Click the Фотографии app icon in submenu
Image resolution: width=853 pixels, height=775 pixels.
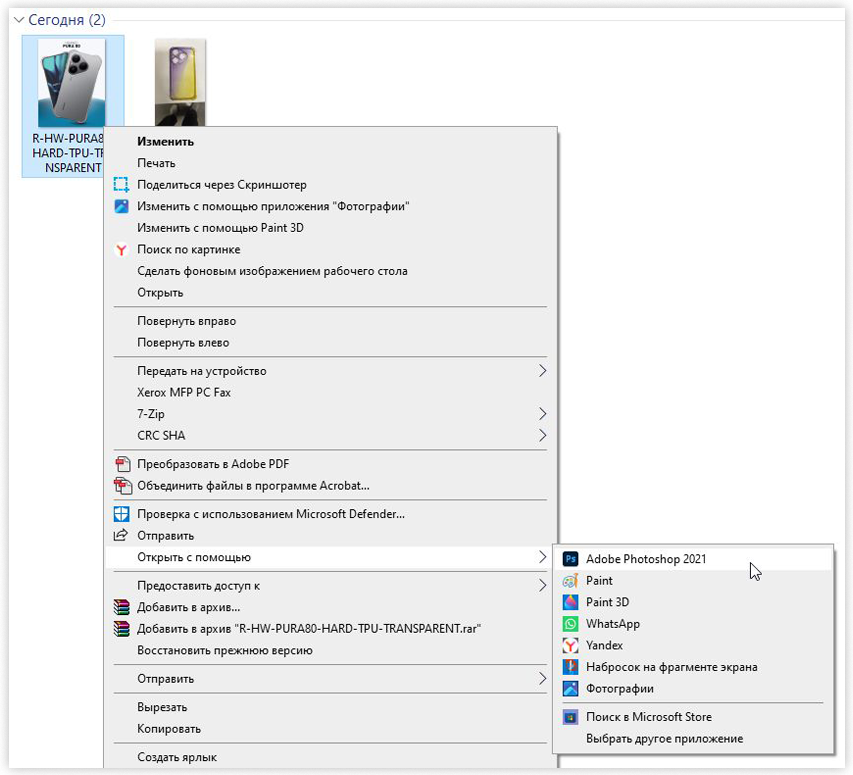click(570, 689)
